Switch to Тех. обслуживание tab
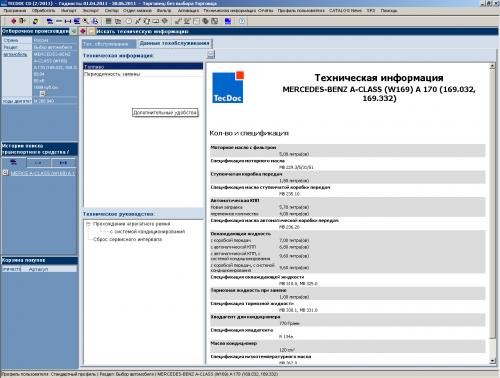Viewport: 500px width, 378px height. point(108,44)
